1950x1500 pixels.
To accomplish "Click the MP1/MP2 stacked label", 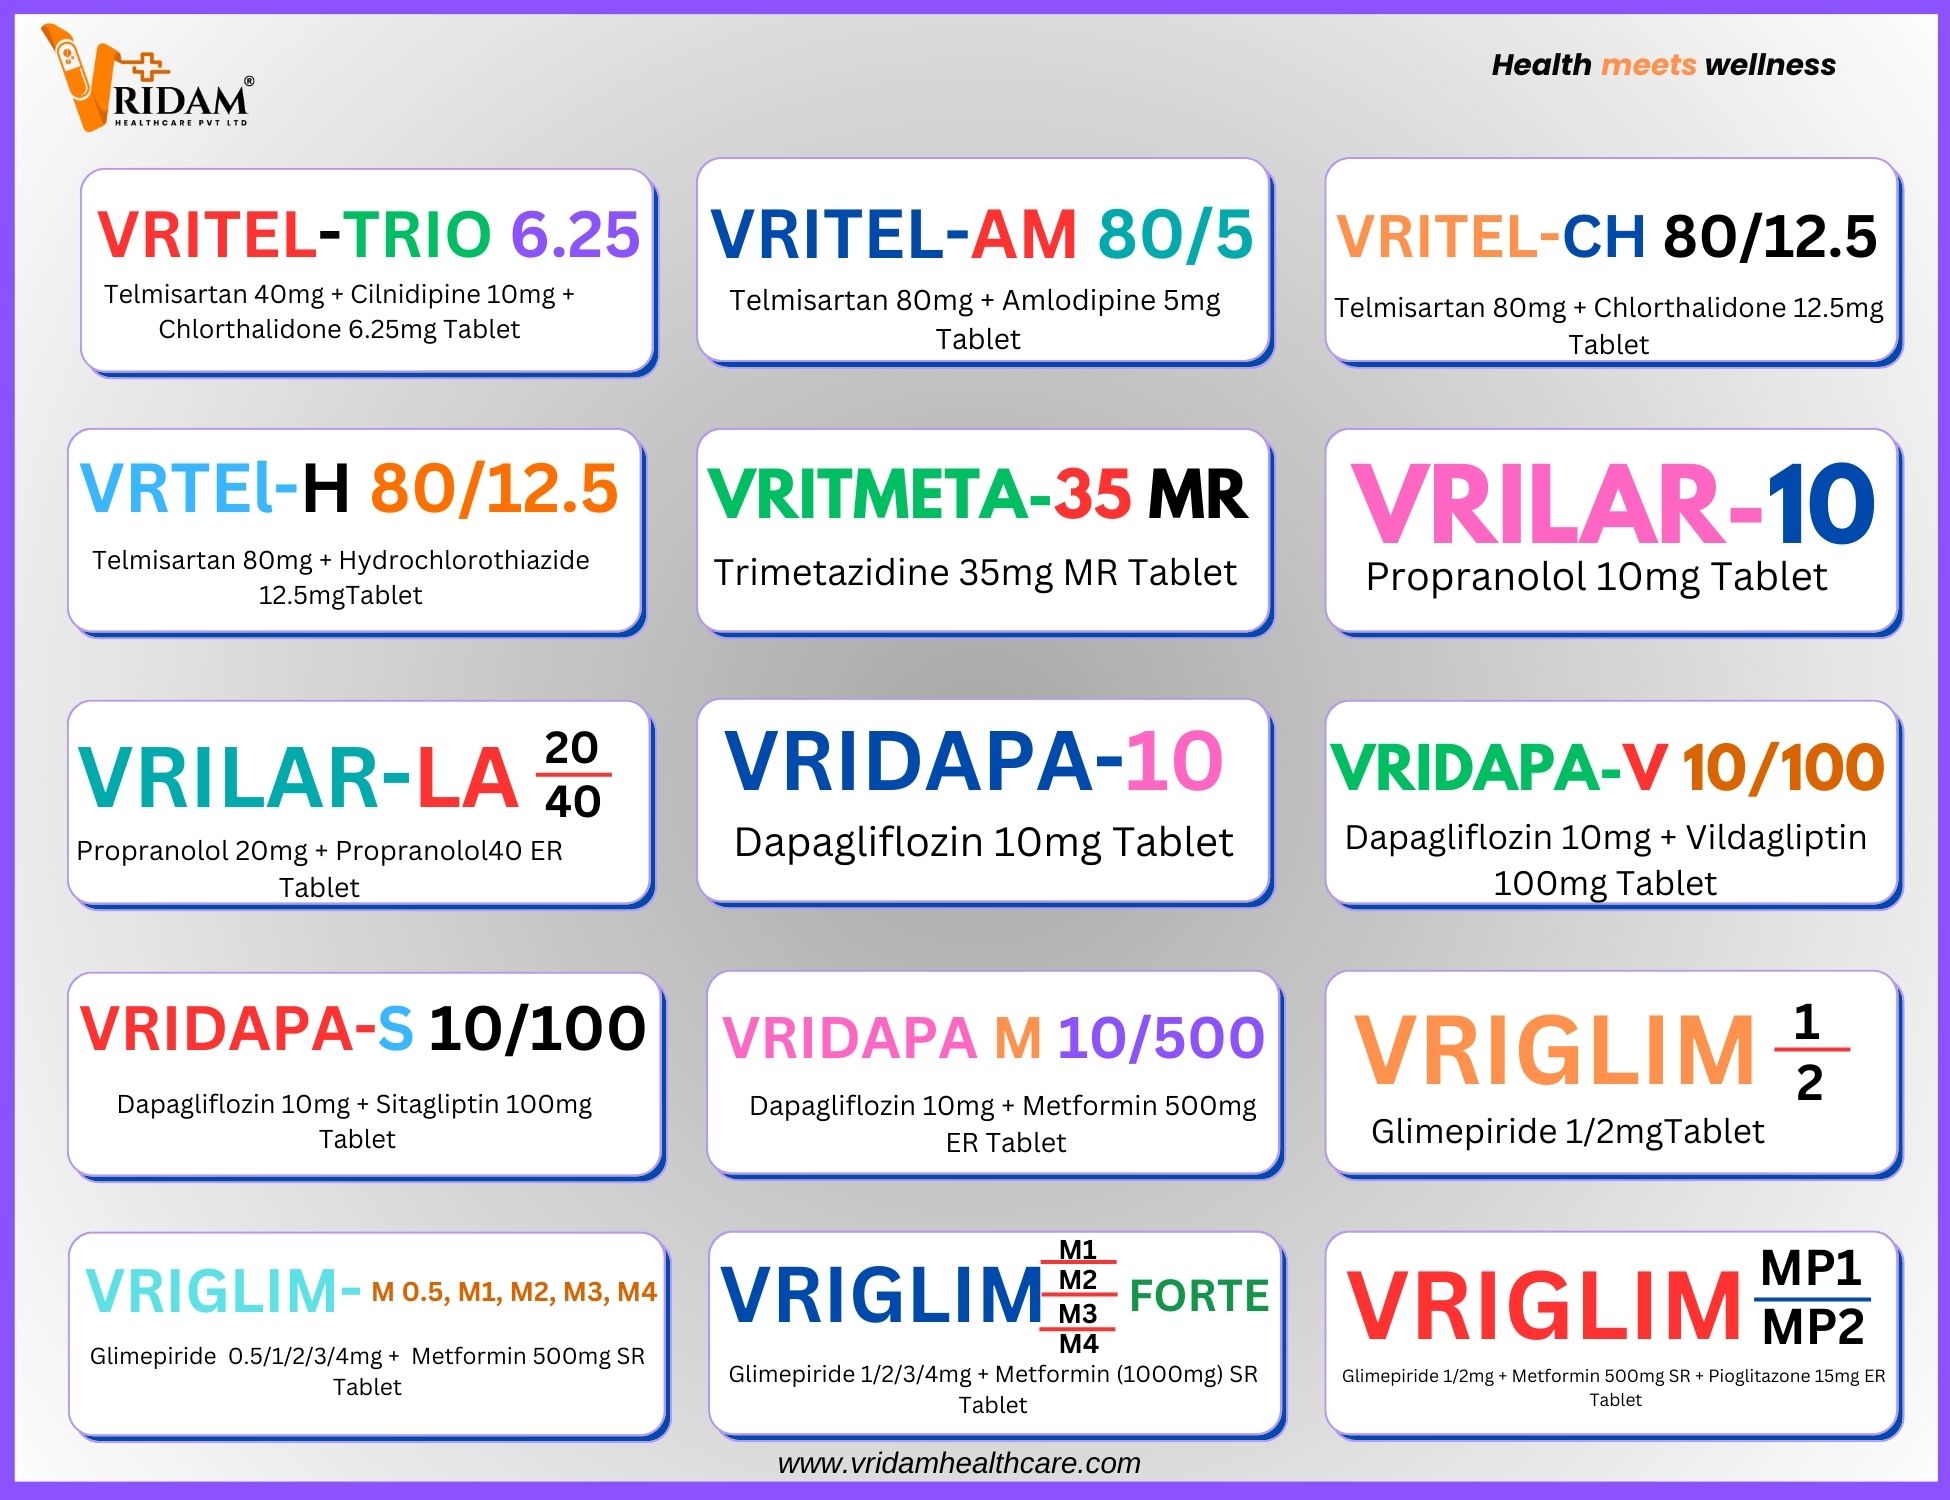I will [1812, 1298].
